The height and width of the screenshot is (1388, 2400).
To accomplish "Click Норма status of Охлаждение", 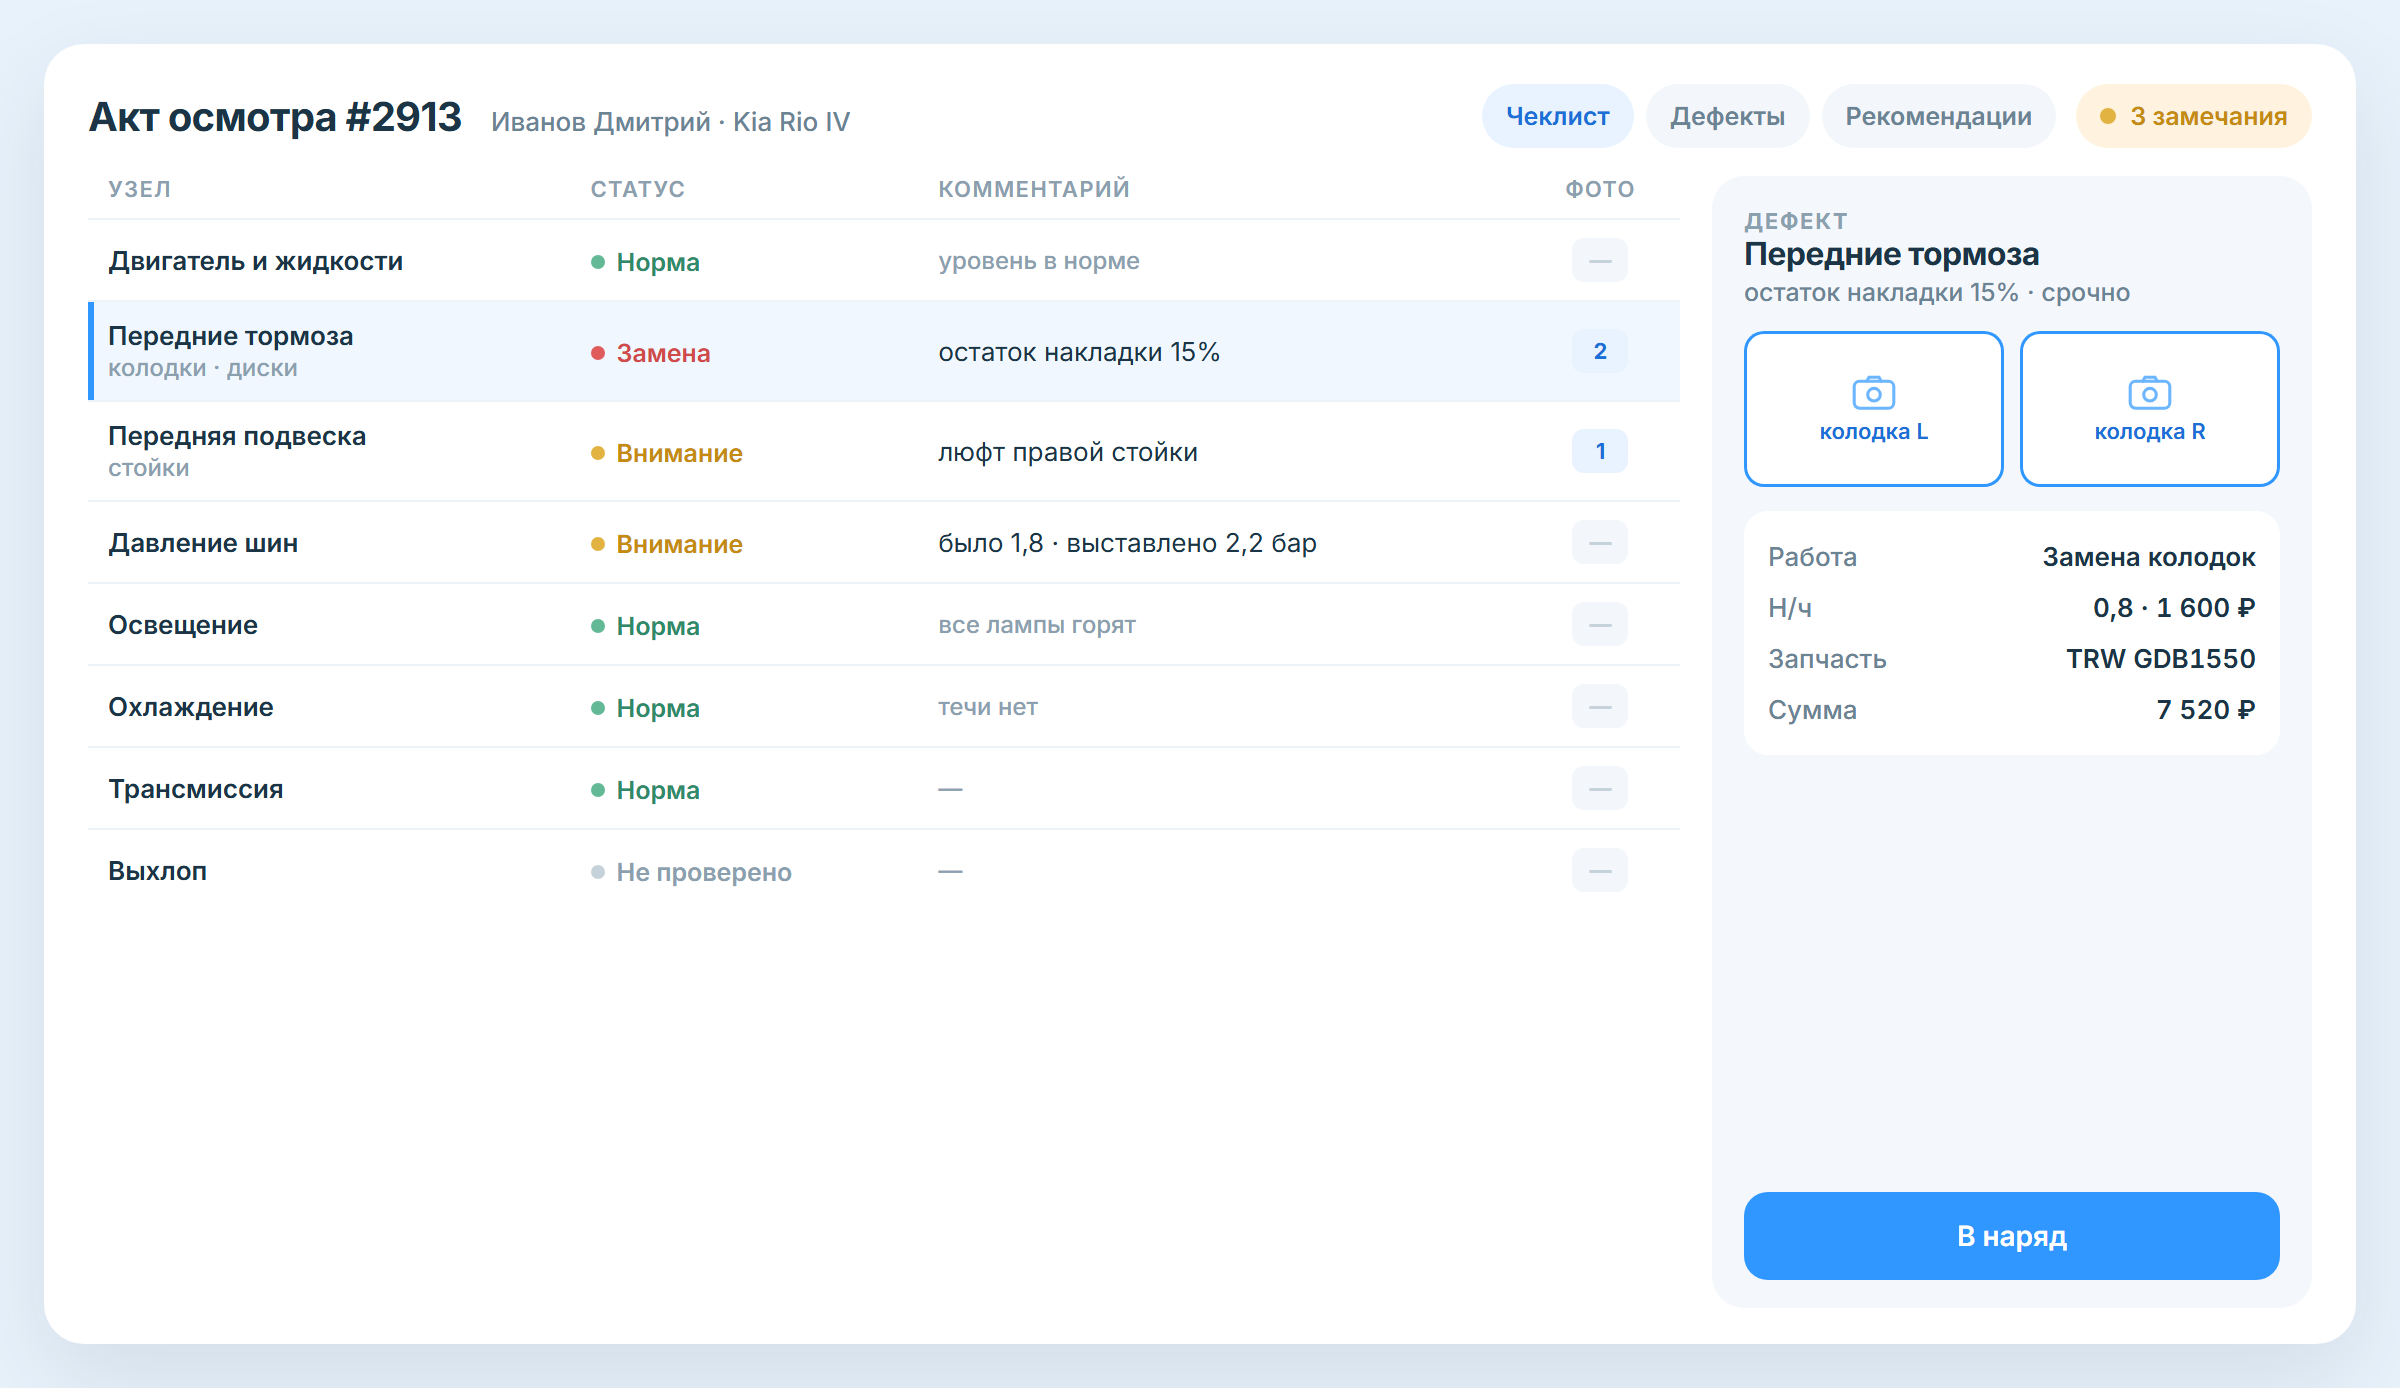I will coord(645,708).
